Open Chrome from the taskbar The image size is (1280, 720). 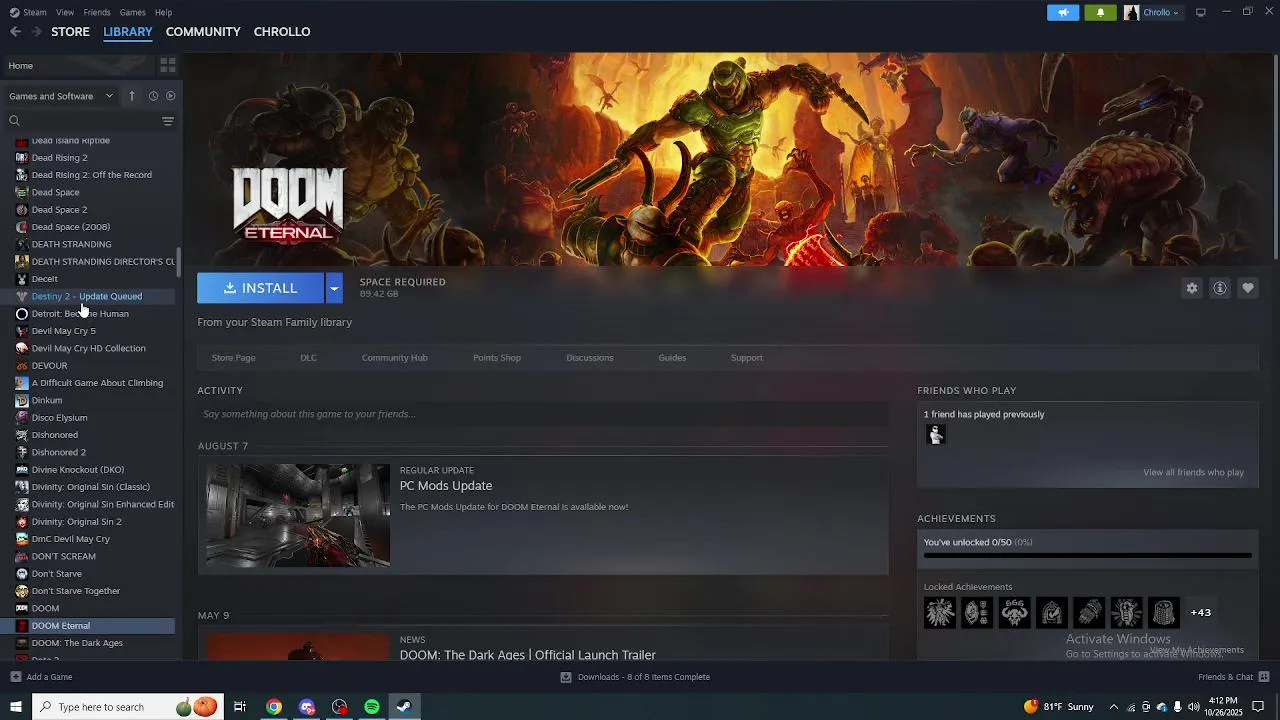[274, 707]
